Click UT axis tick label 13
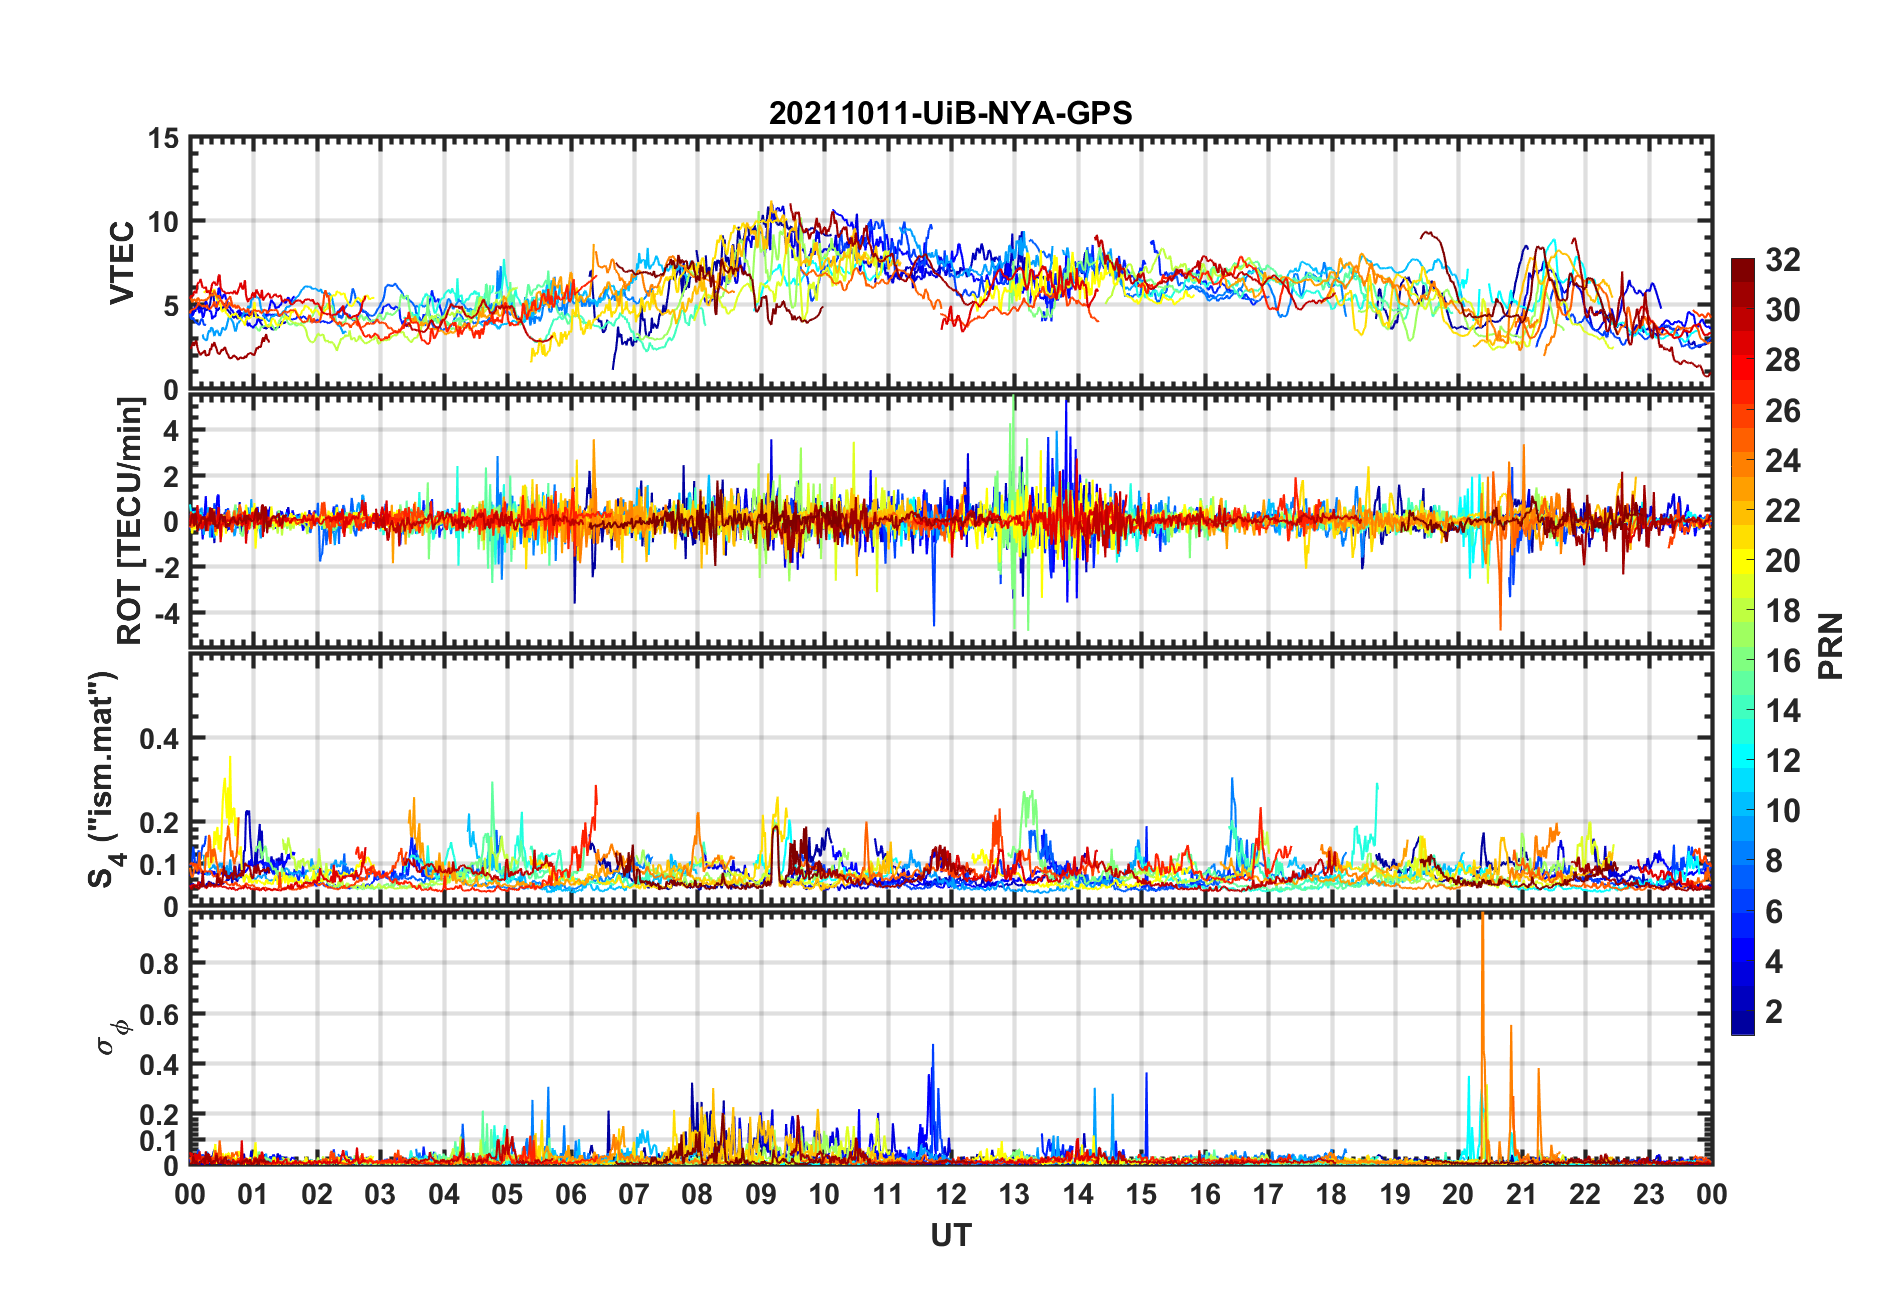This screenshot has width=1902, height=1292. [1014, 1194]
